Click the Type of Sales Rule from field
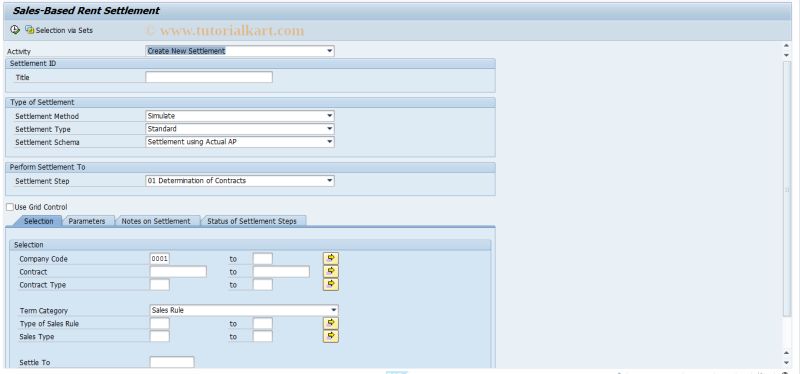 pyautogui.click(x=160, y=323)
